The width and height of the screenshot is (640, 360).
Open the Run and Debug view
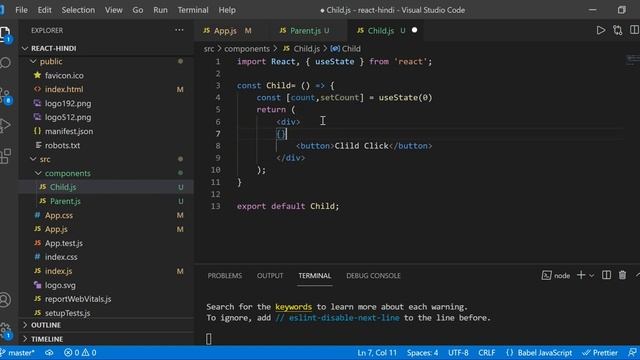[x=5, y=125]
